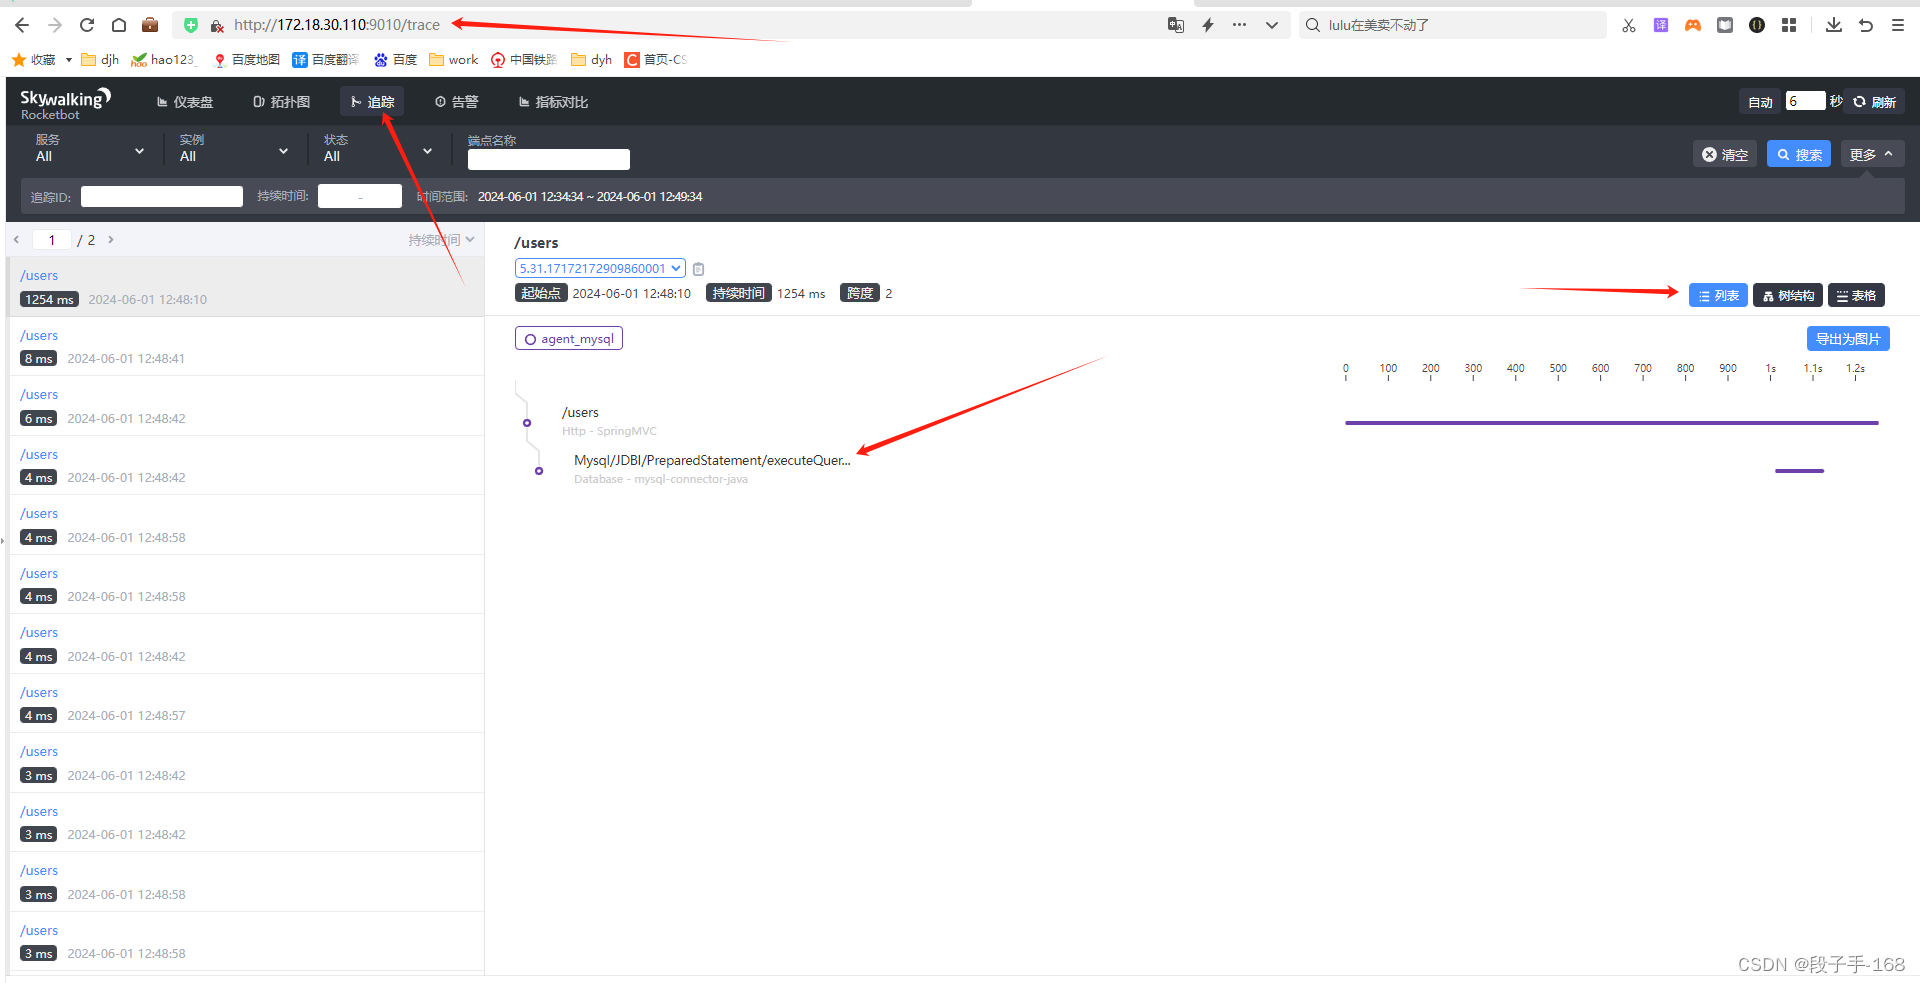Screen dimensions: 1920x983
Task: Go back with browser back arrow
Action: (22, 25)
